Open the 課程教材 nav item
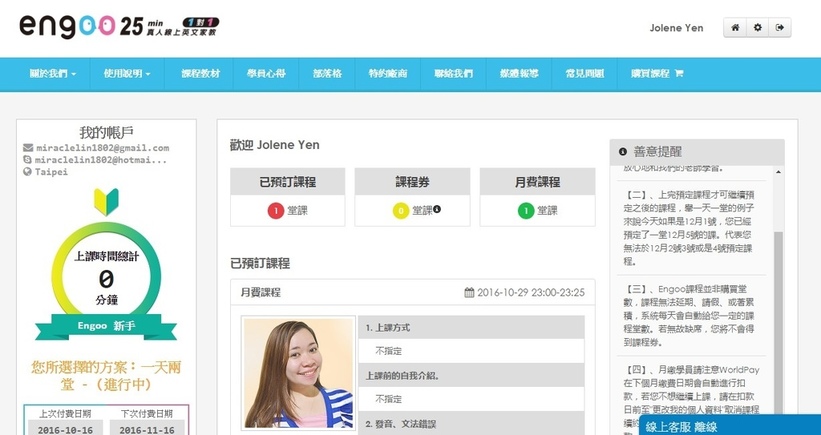Viewport: 821px width, 435px height. (x=199, y=73)
